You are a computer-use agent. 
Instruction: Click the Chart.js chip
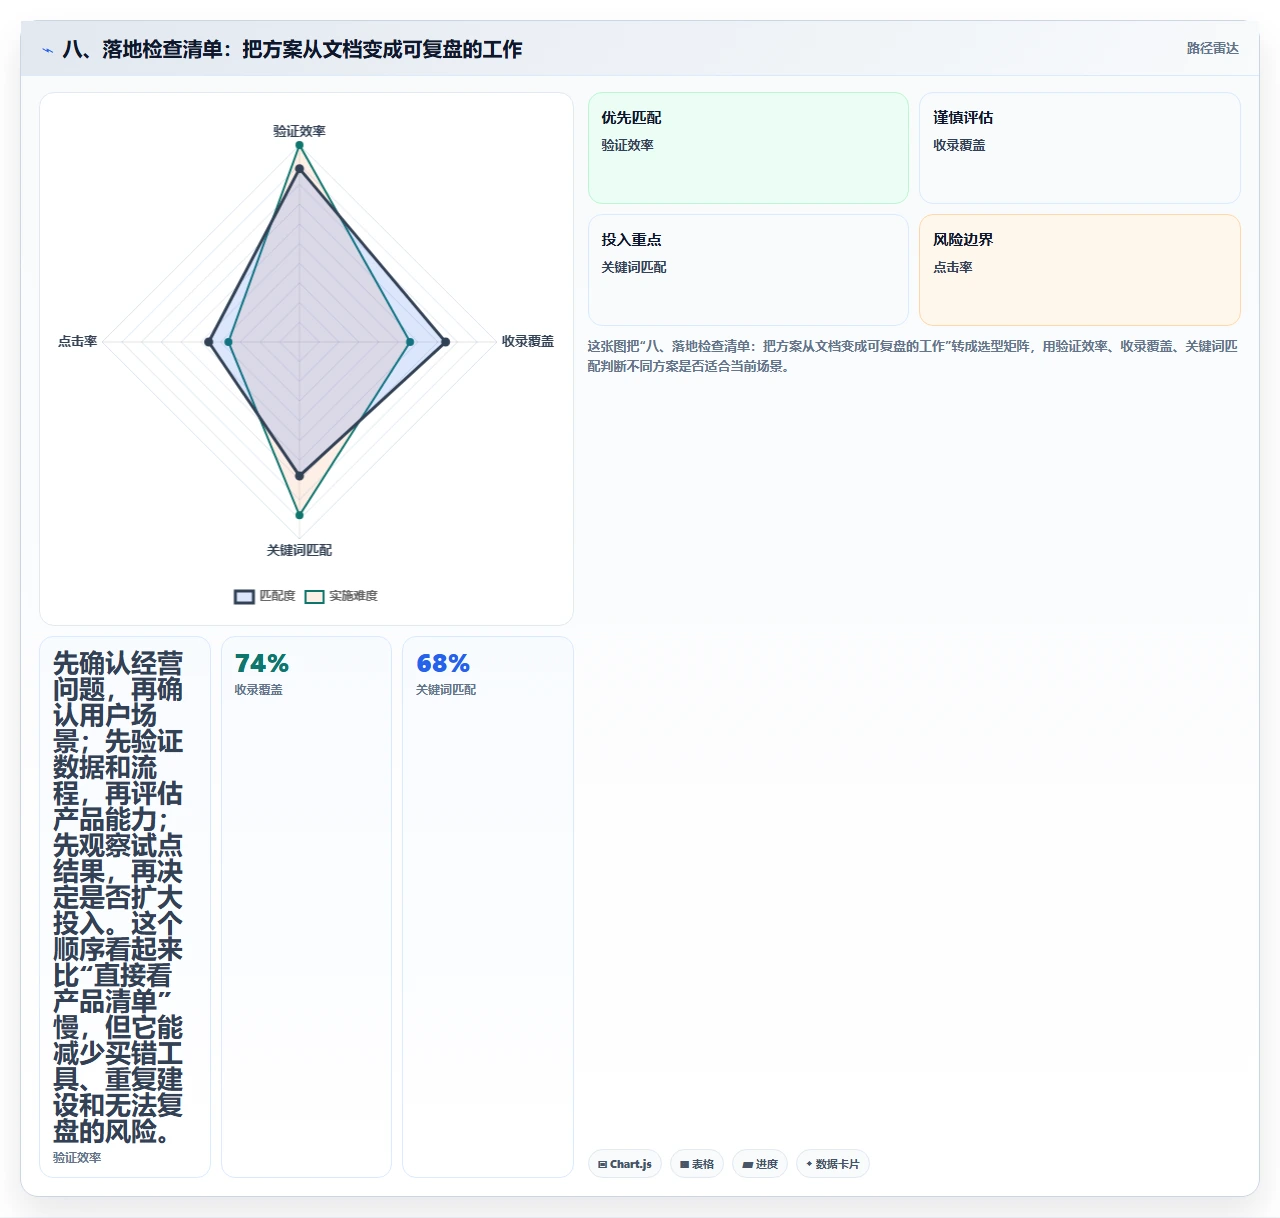point(625,1164)
